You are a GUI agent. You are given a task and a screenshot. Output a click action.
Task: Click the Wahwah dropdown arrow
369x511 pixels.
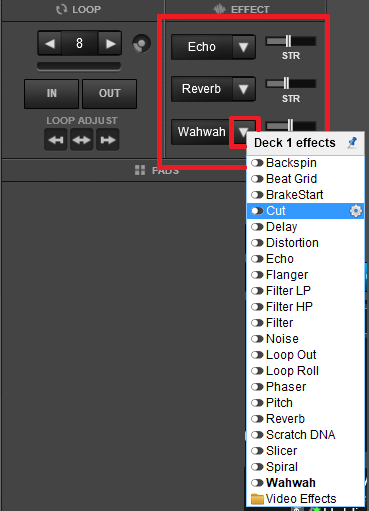coord(244,132)
